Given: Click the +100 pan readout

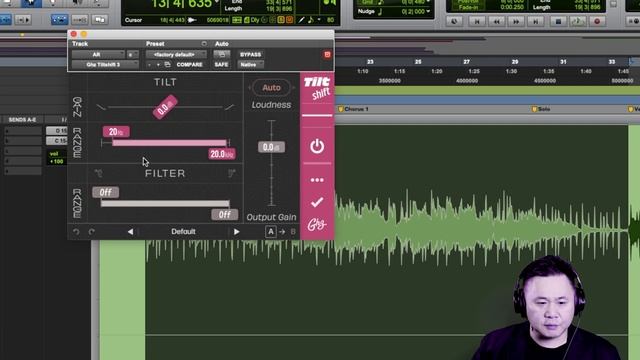Looking at the screenshot, I should pyautogui.click(x=56, y=162).
